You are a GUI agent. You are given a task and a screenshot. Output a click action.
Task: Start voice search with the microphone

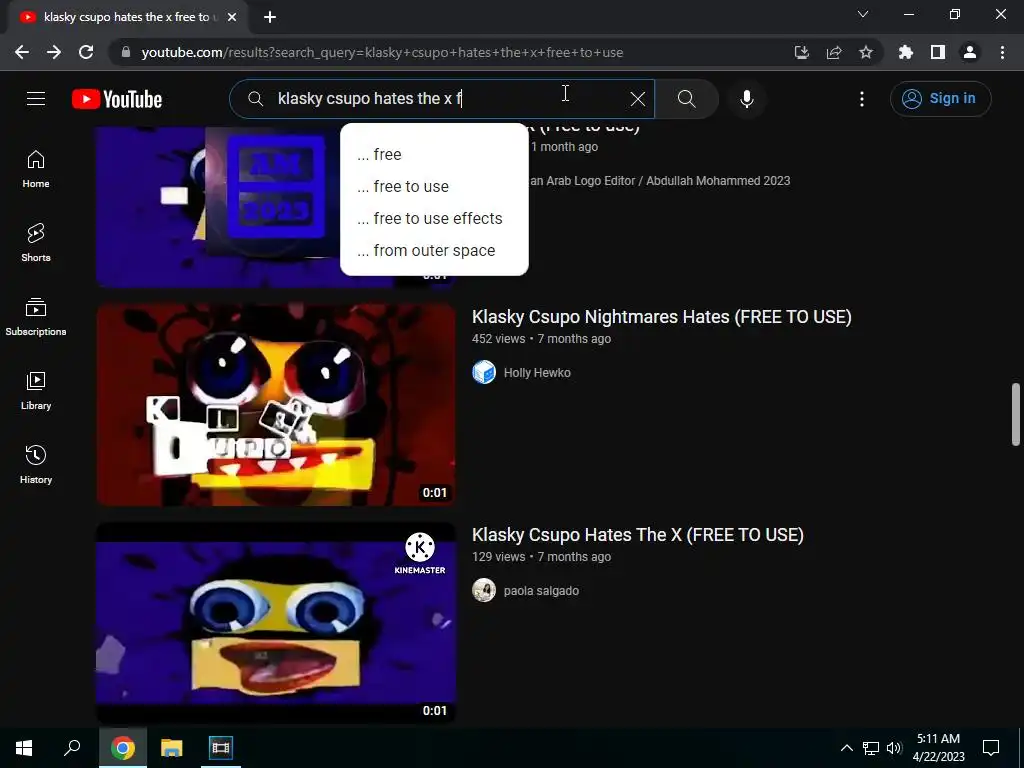(x=746, y=99)
